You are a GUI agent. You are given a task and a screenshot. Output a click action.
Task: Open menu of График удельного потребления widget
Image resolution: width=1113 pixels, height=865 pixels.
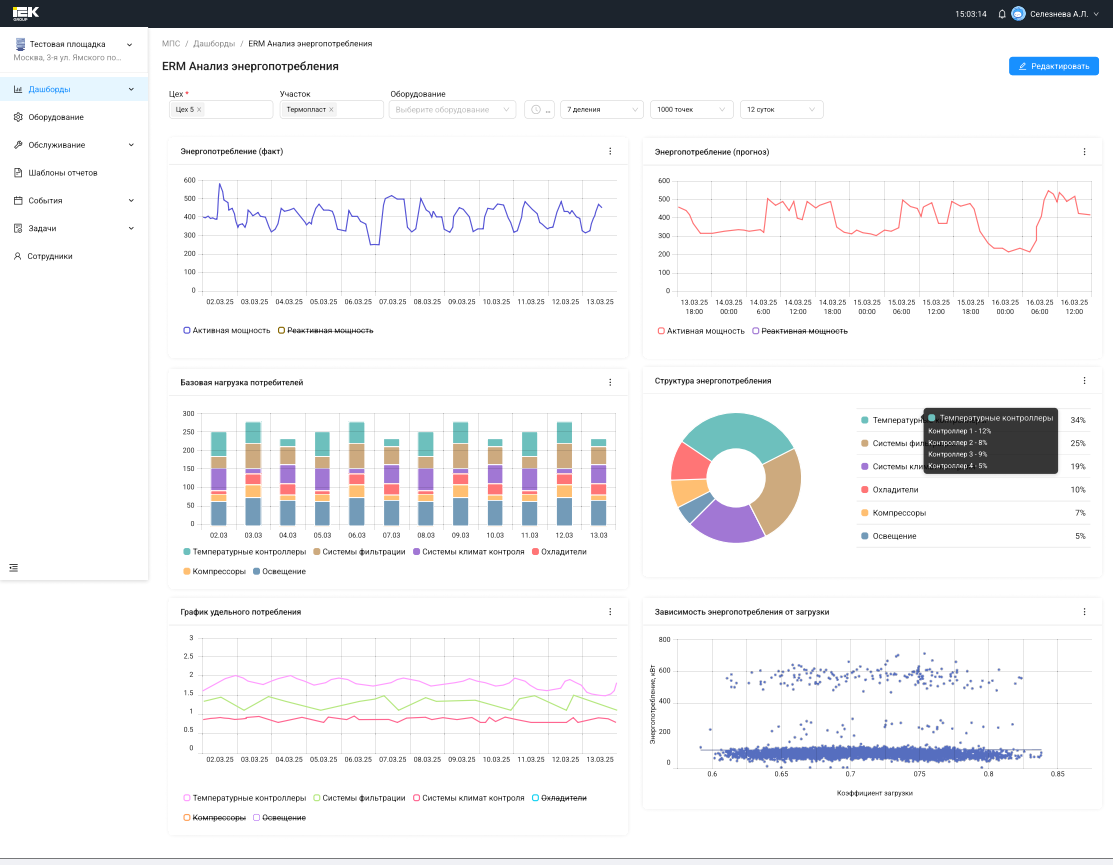point(610,612)
